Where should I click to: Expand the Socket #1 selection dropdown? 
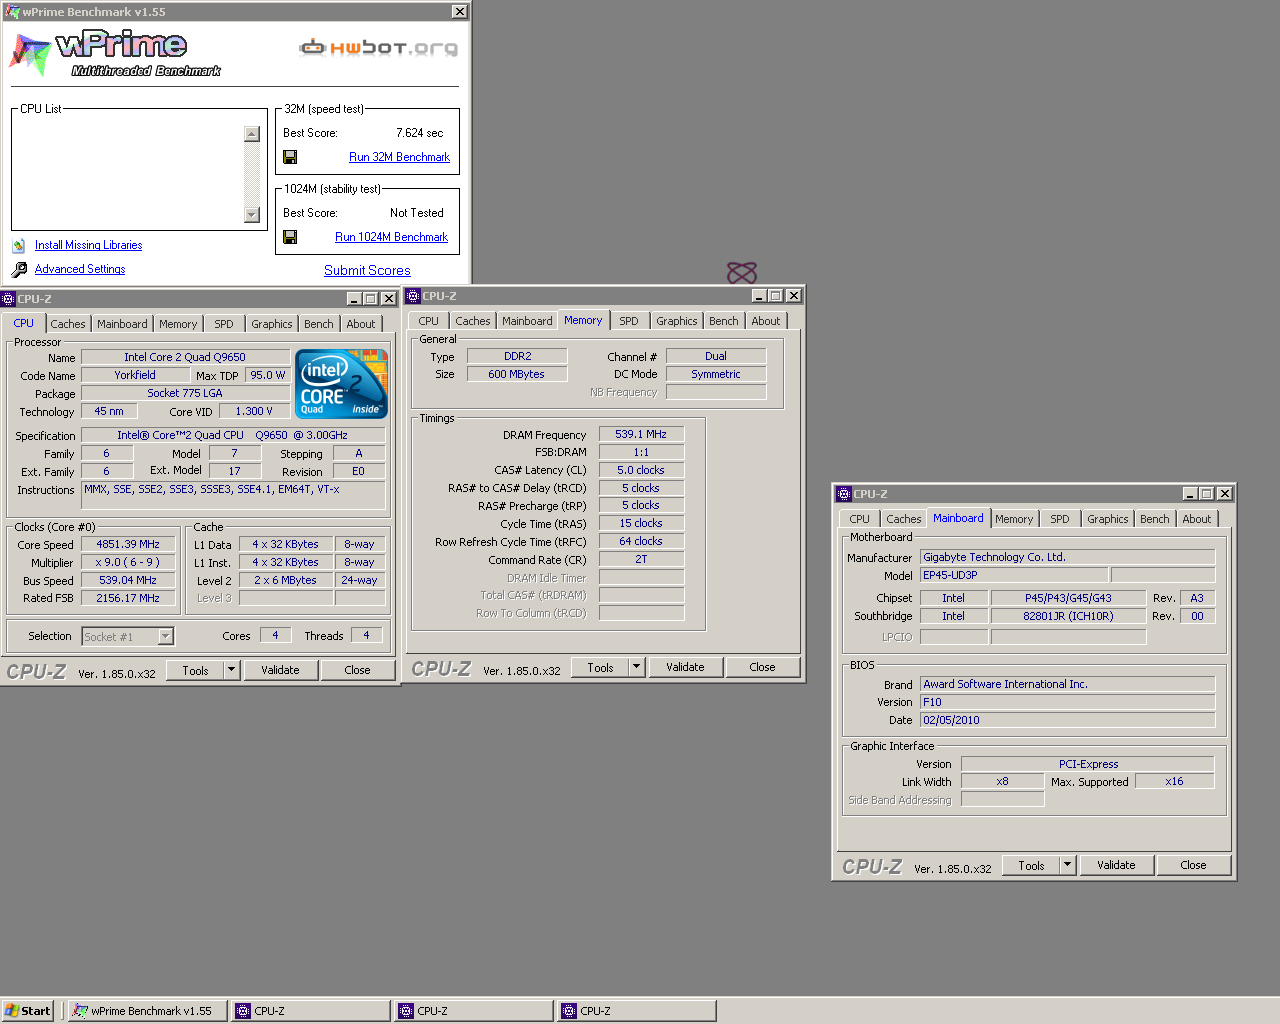166,636
